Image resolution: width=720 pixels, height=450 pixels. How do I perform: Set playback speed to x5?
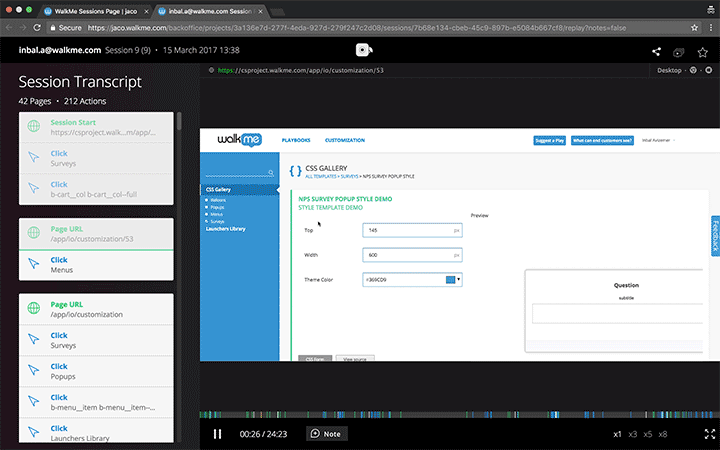click(x=647, y=434)
